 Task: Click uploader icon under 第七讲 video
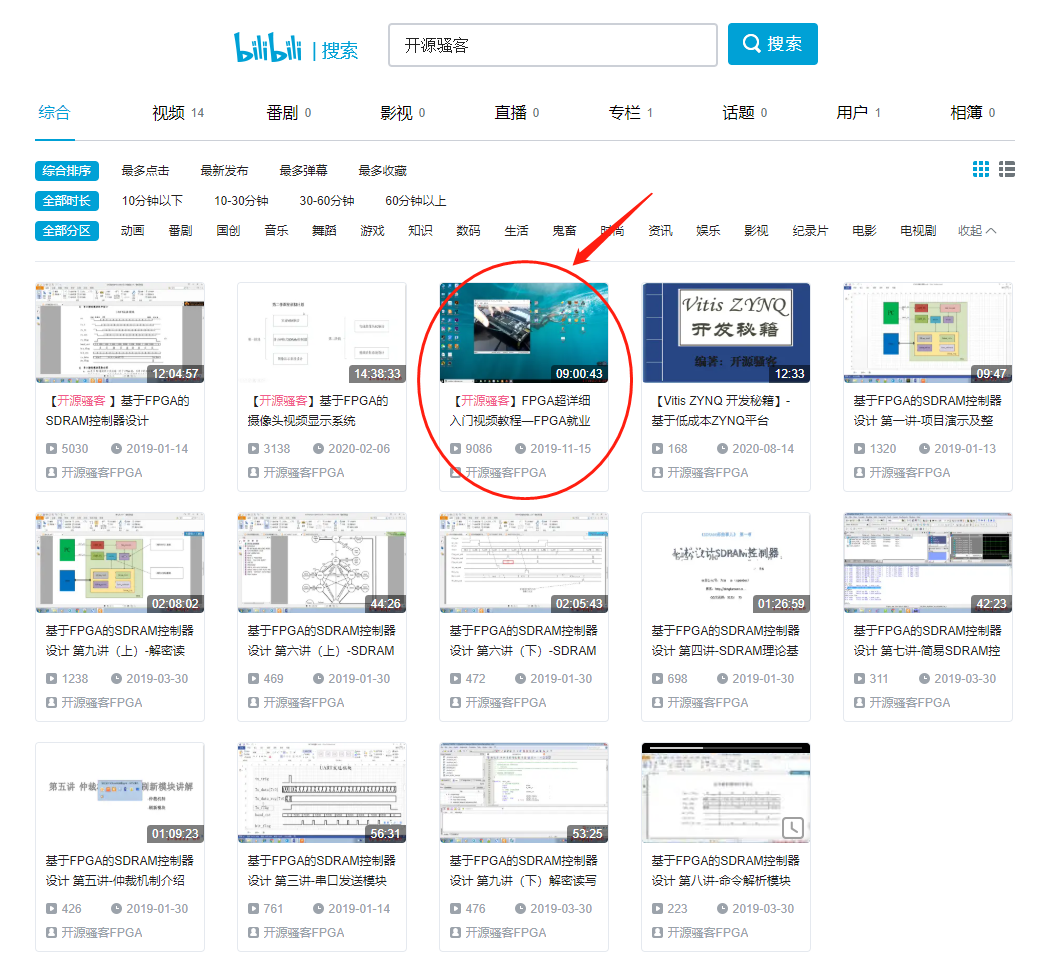tap(859, 703)
